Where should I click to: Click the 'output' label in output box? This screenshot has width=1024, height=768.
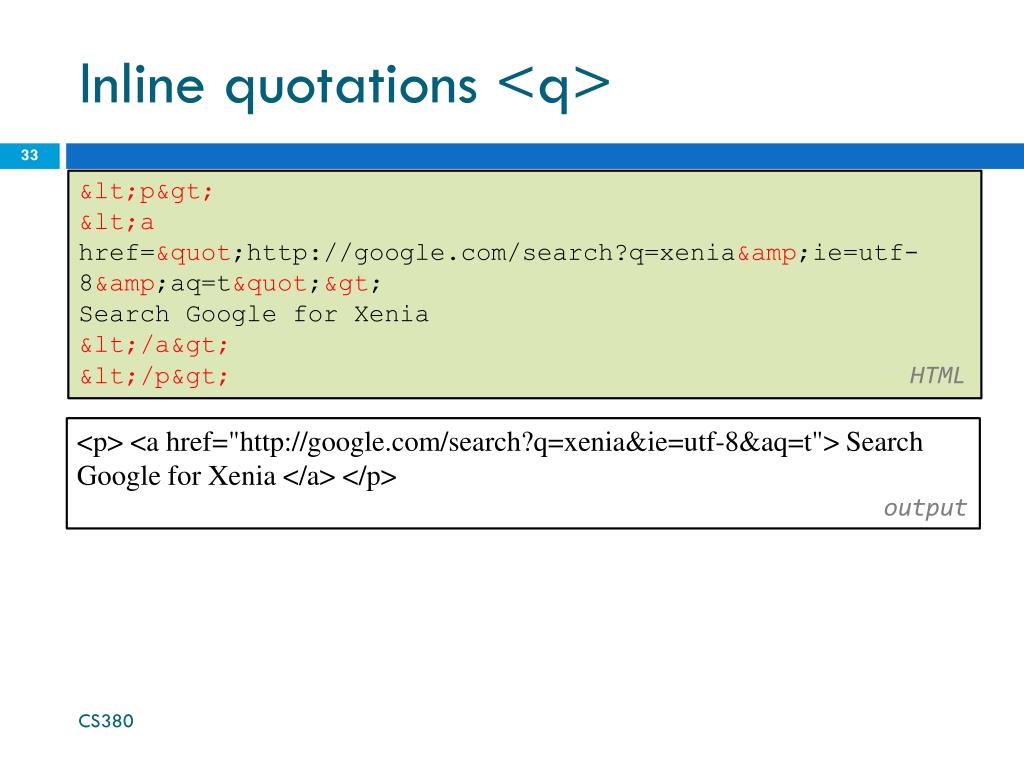[925, 508]
